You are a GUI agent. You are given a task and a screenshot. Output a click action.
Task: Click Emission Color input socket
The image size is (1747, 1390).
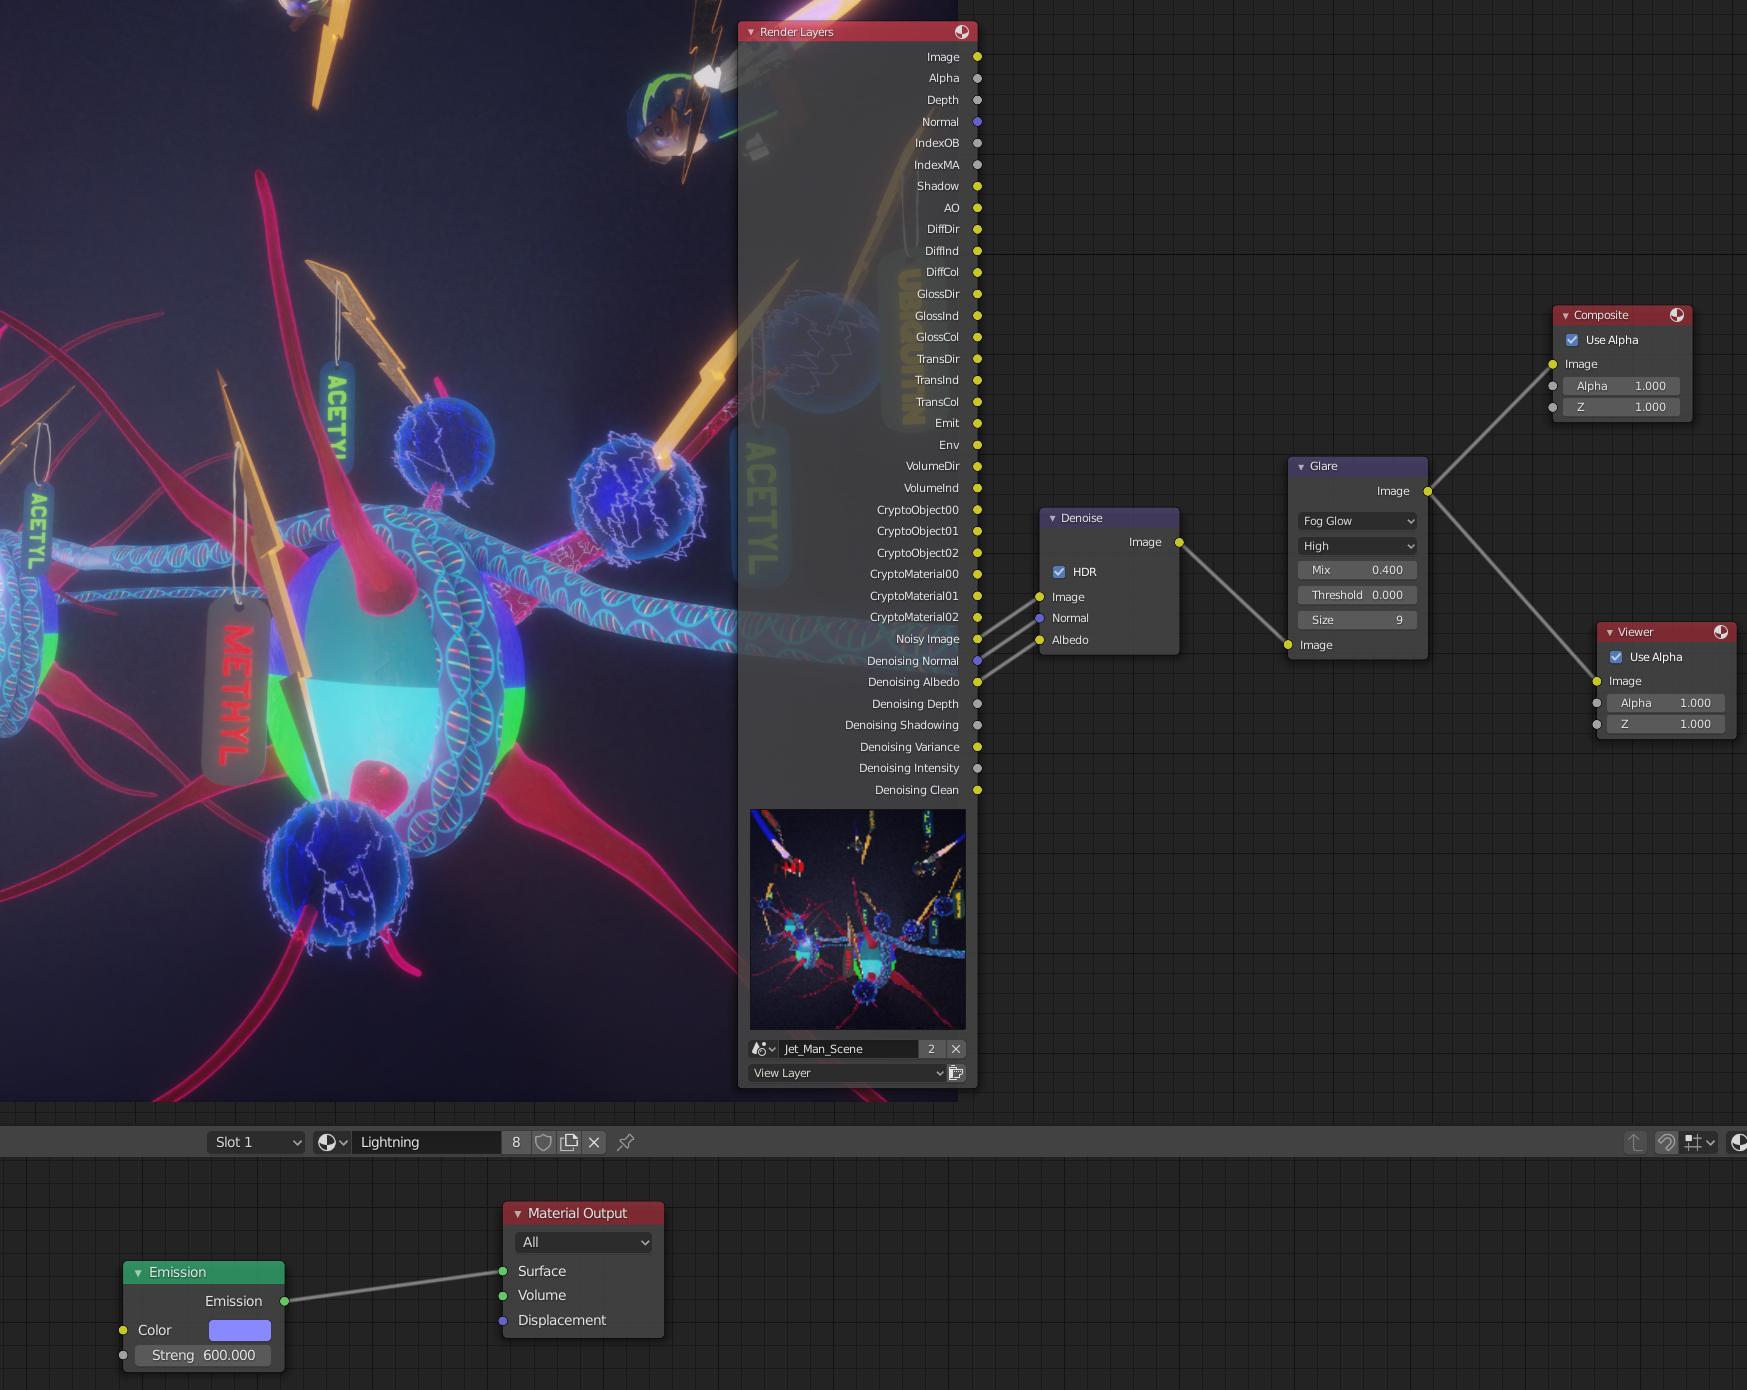[x=123, y=1330]
